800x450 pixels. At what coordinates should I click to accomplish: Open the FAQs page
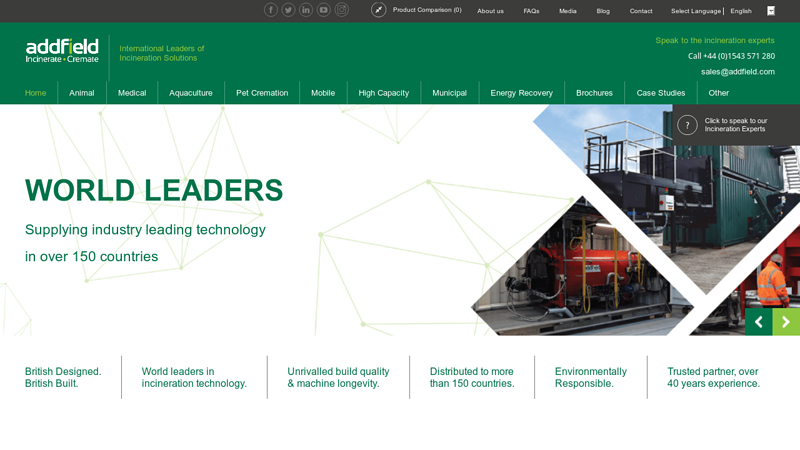531,11
